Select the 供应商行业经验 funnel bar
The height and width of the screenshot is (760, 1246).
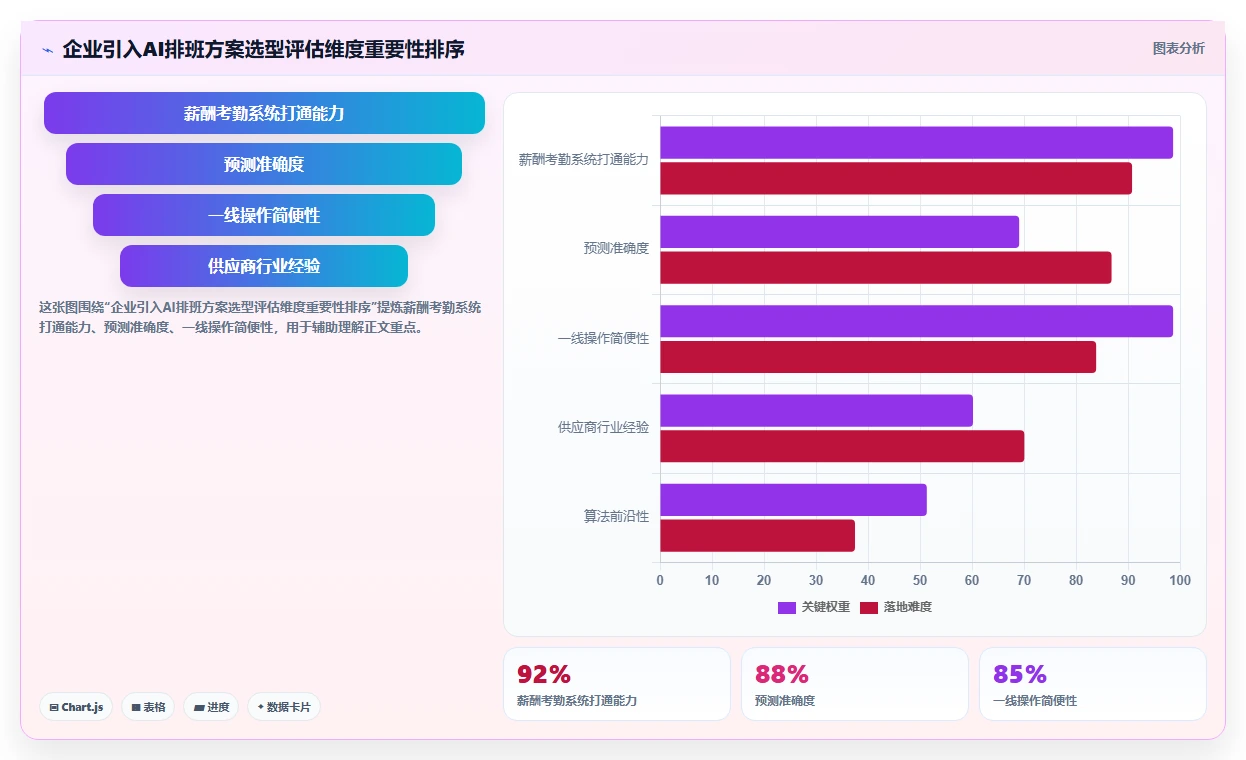[x=264, y=266]
